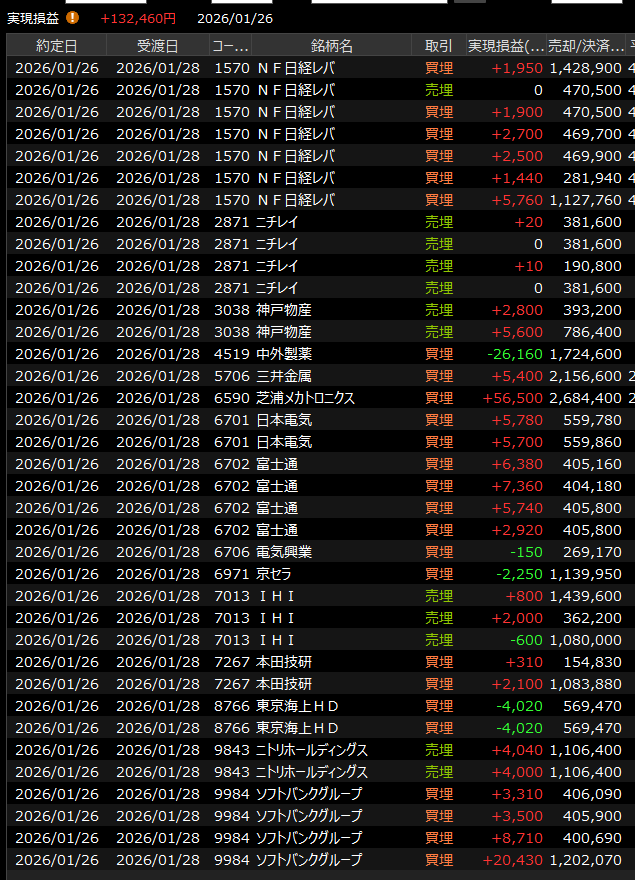Click the orange warning icon beside 実現損益

[x=72, y=18]
